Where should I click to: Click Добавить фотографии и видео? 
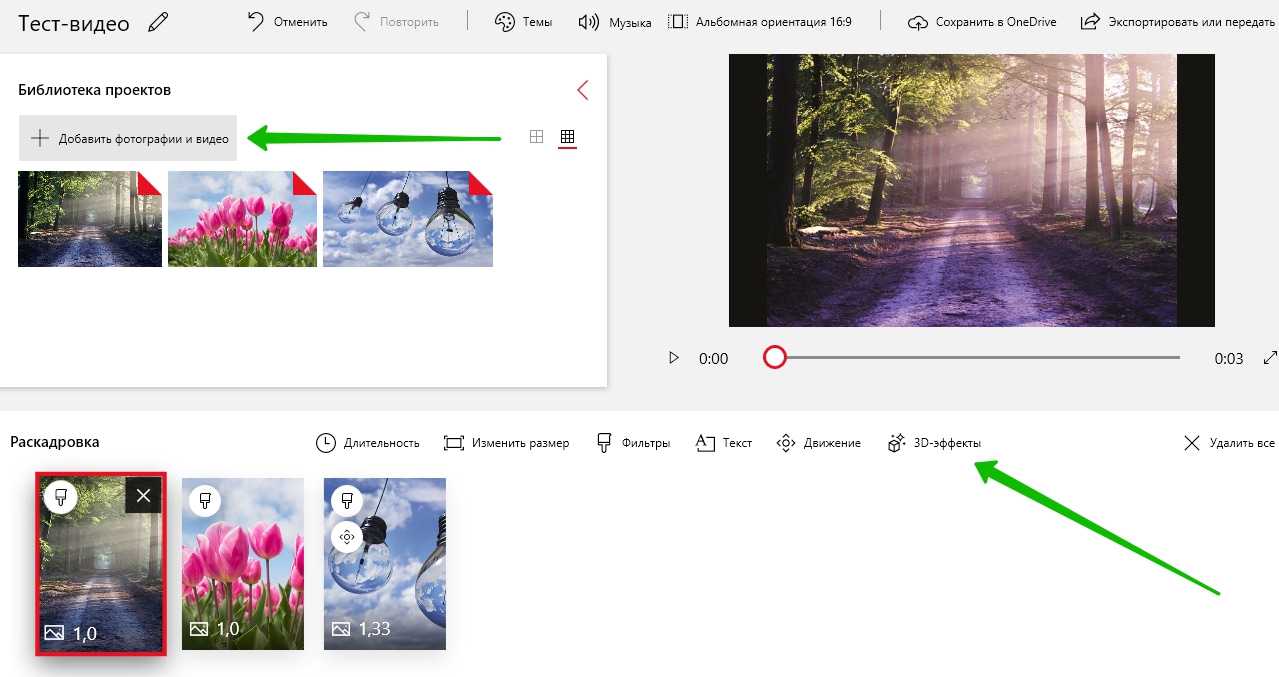[x=128, y=139]
